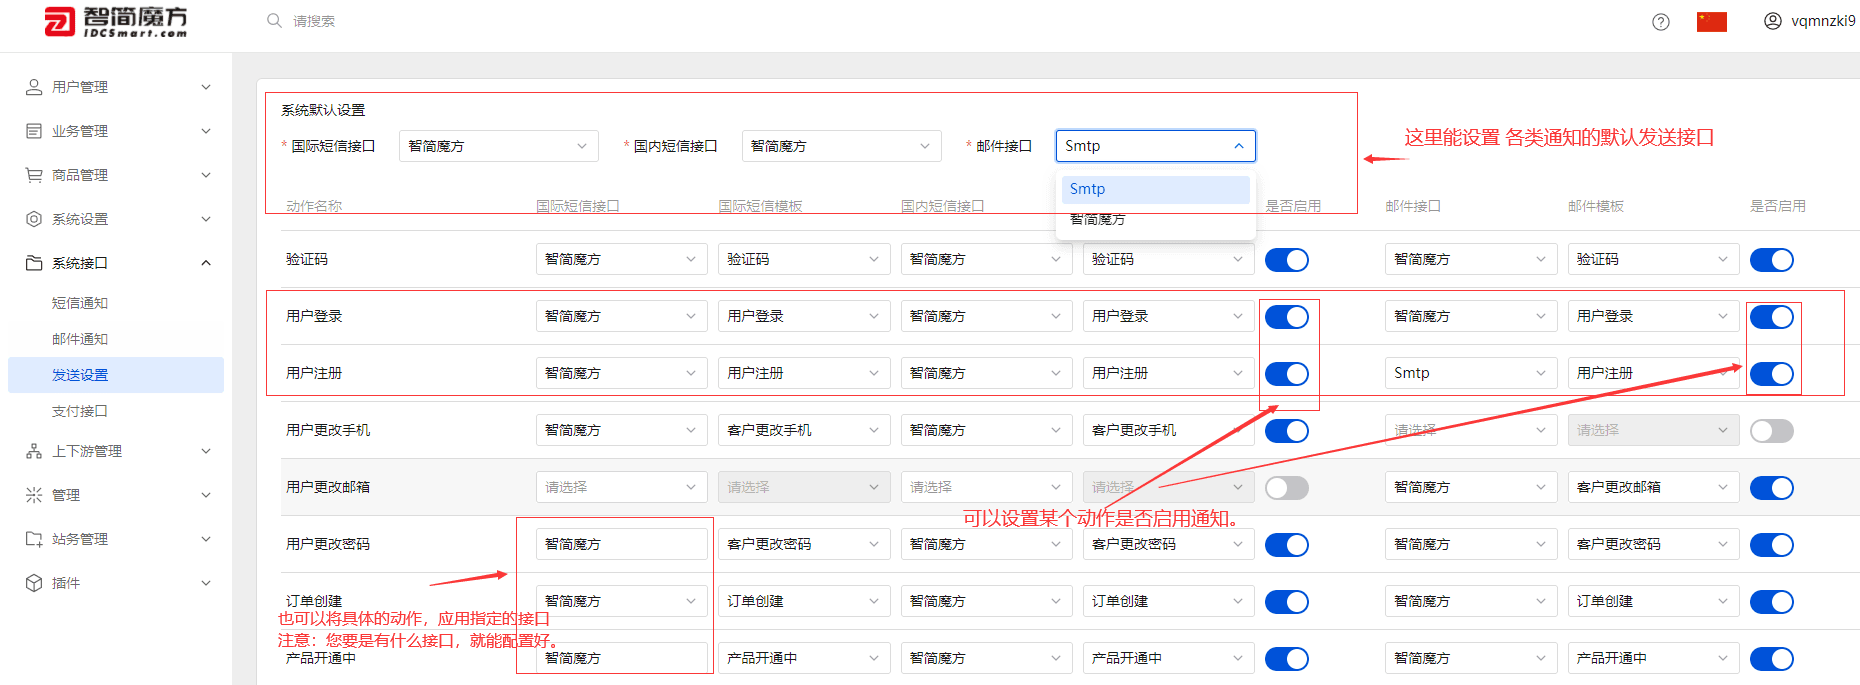Screen dimensions: 1860x685
Task: Click the 动作名称 column header
Action: [x=314, y=206]
